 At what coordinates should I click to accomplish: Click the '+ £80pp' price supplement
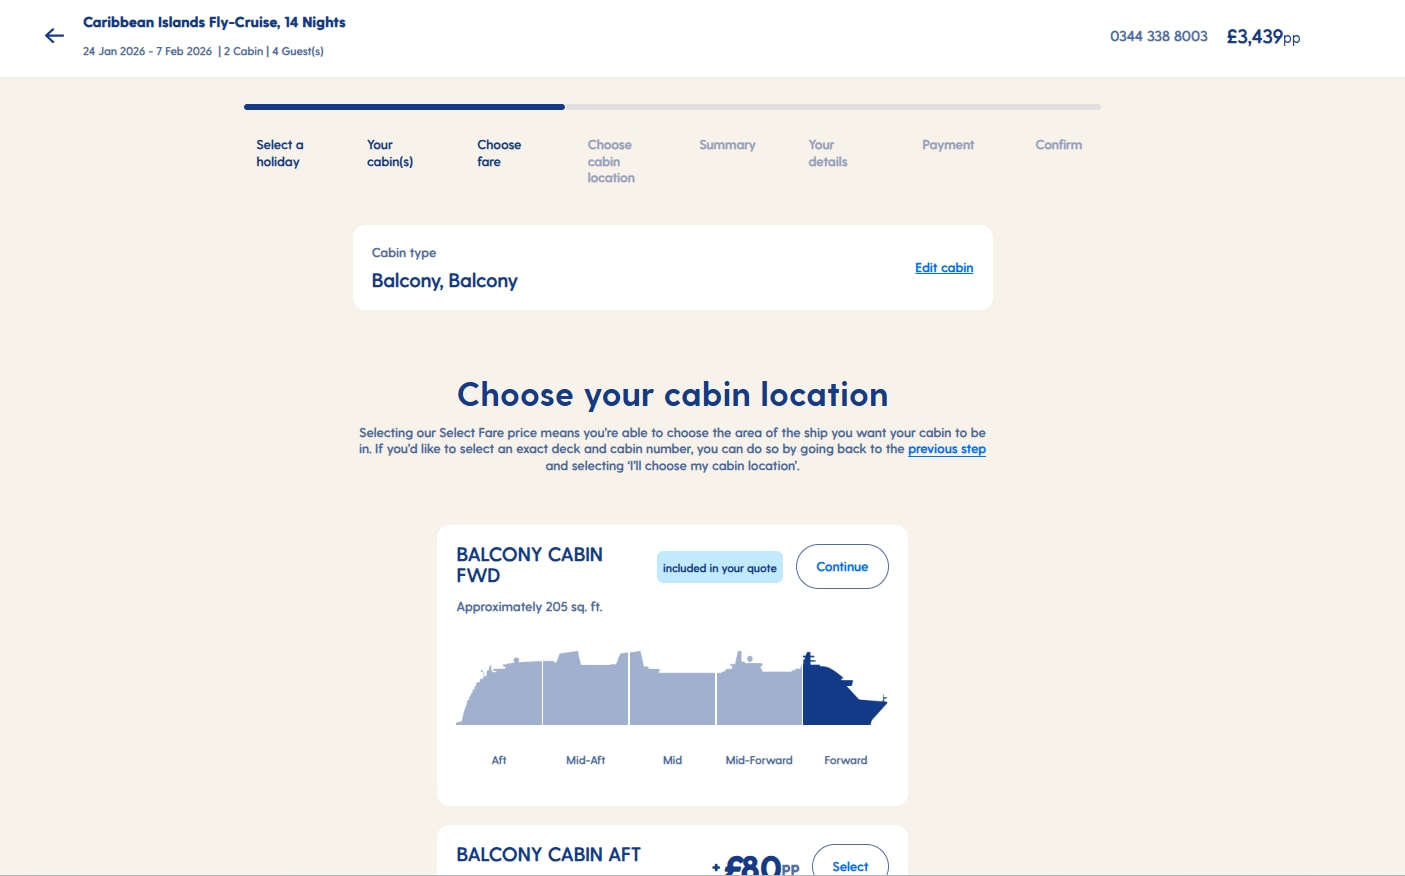point(755,865)
